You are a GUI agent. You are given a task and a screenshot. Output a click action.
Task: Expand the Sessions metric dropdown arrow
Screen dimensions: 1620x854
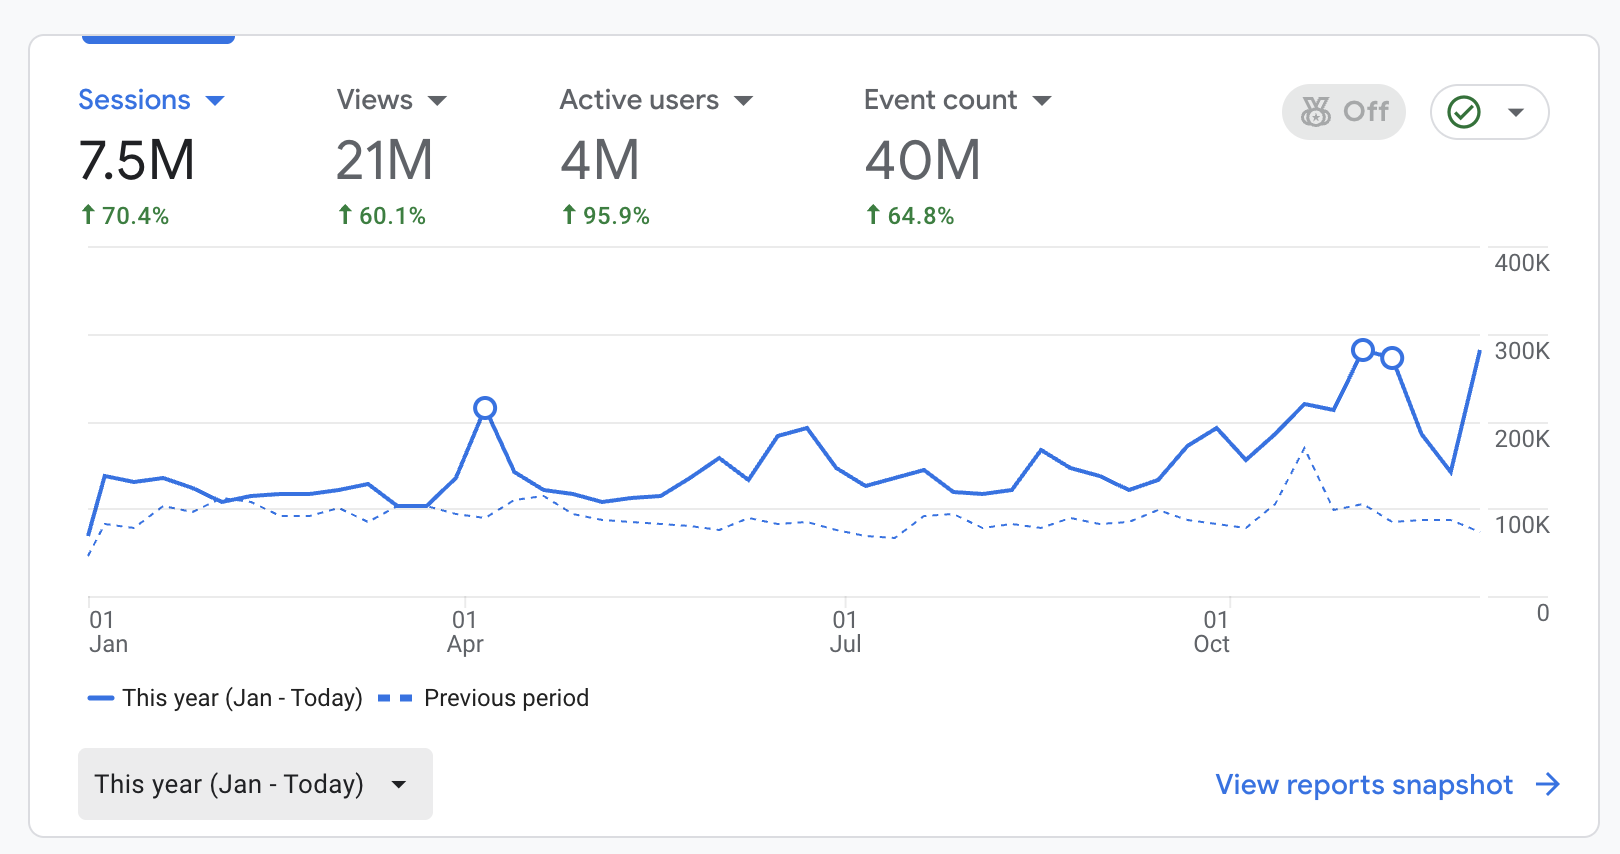(215, 101)
